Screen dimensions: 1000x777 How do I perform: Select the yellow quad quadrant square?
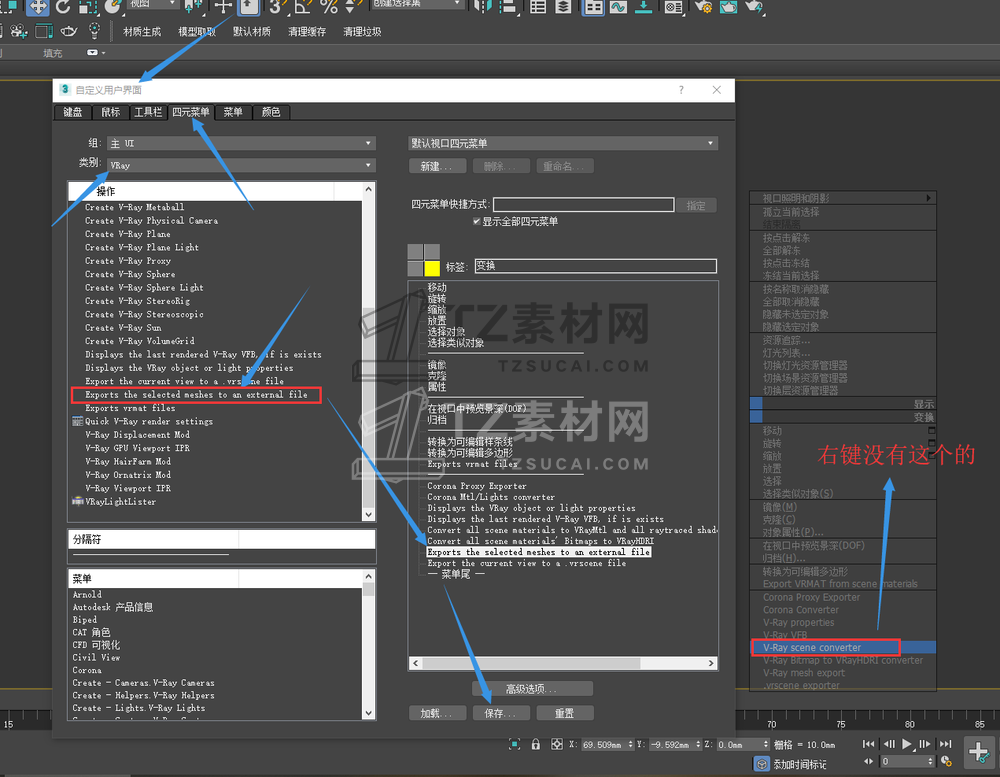click(x=432, y=269)
